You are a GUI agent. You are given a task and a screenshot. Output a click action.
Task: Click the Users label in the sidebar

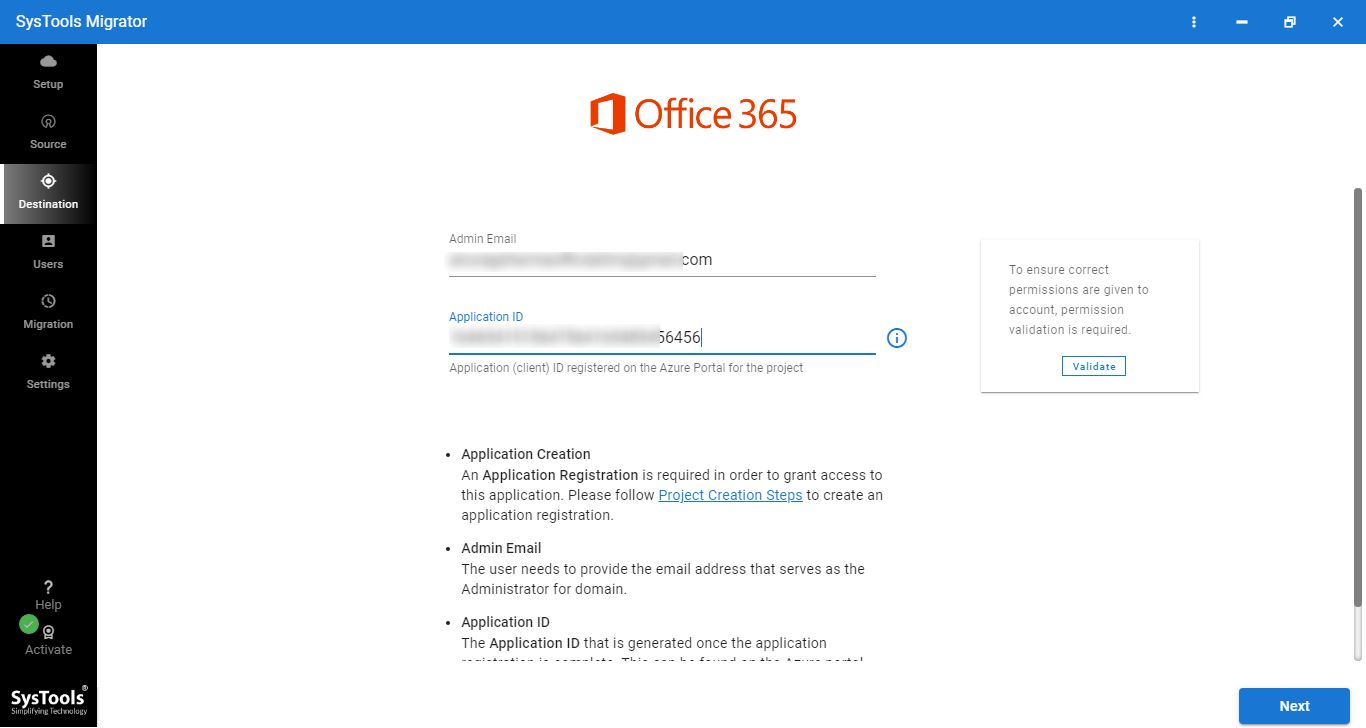point(48,264)
